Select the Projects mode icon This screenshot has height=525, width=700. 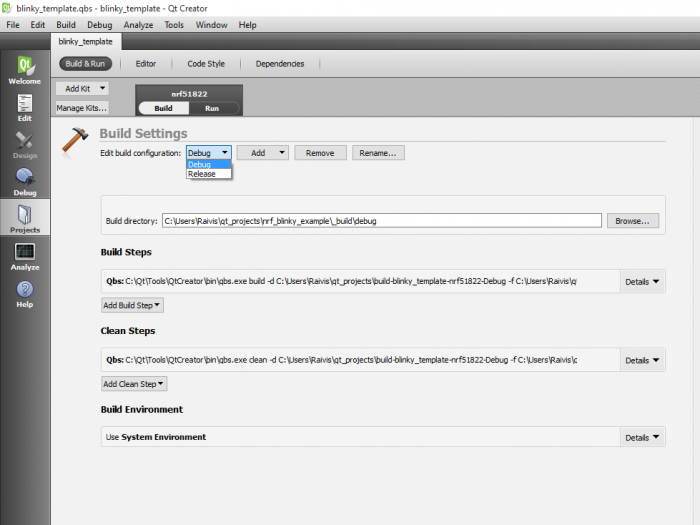(x=25, y=218)
